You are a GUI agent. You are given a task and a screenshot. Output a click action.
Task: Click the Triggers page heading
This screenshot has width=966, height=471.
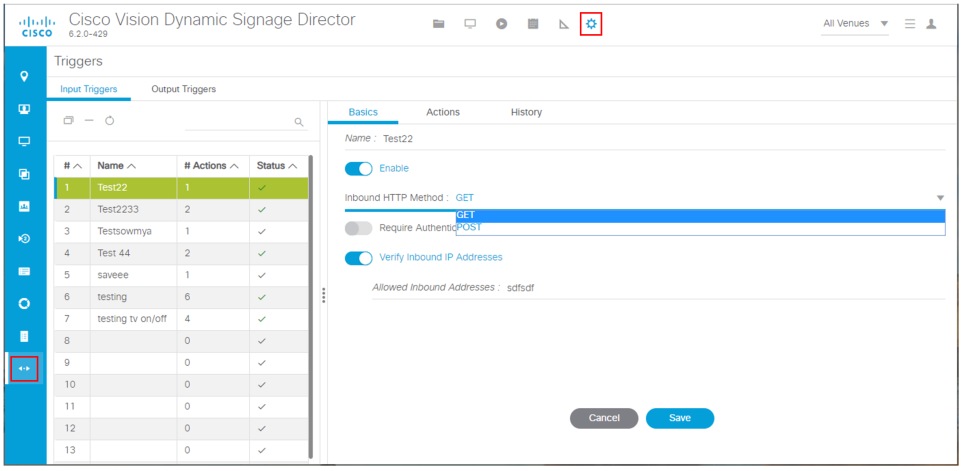point(78,62)
